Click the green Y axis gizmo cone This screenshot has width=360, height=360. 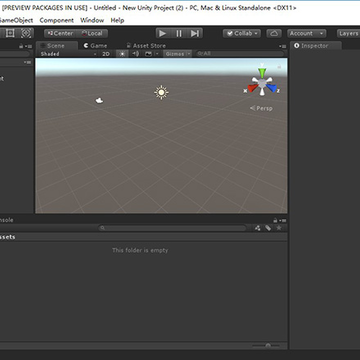point(262,72)
